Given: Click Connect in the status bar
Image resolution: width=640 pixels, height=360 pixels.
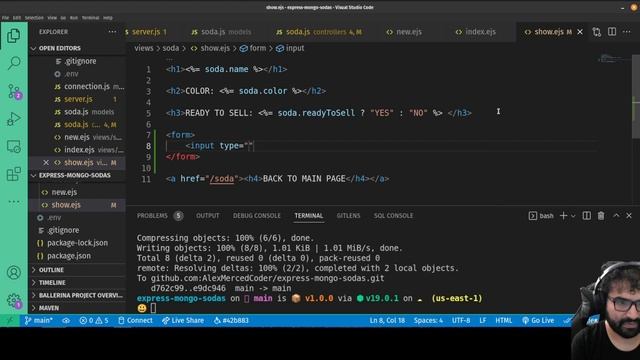Looking at the screenshot, I should pyautogui.click(x=135, y=320).
